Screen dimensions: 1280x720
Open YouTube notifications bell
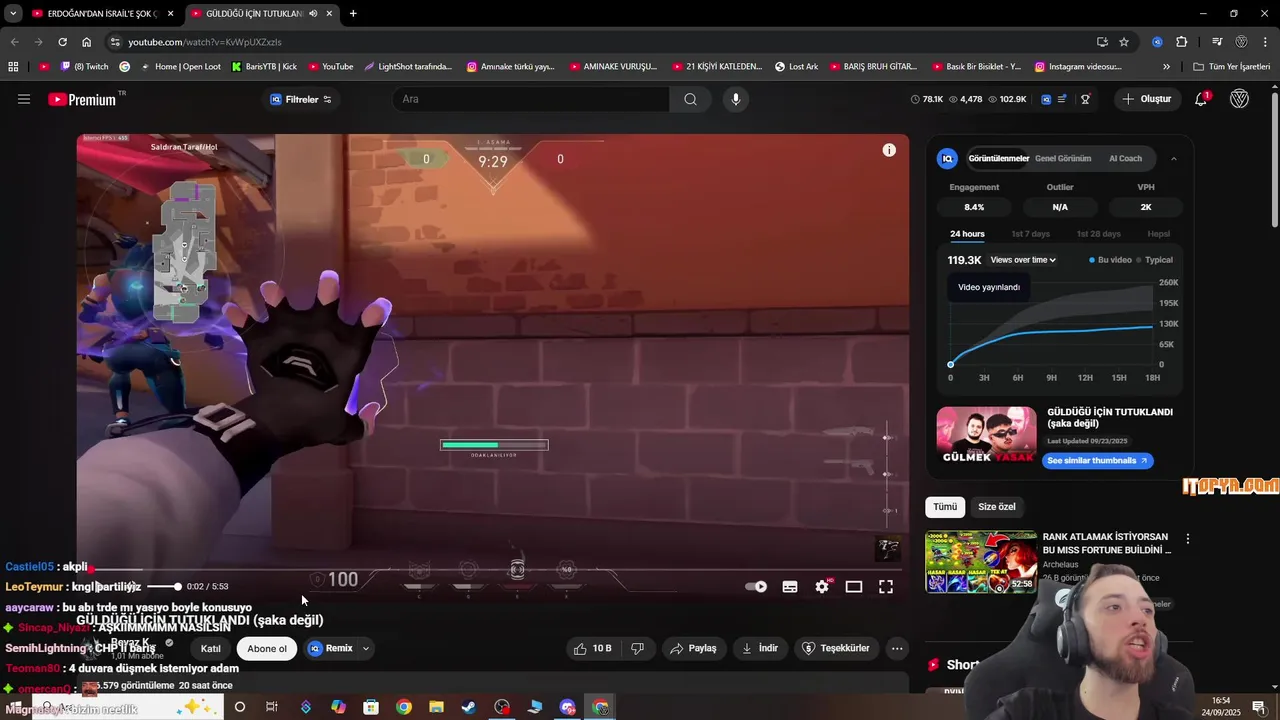pyautogui.click(x=1202, y=99)
